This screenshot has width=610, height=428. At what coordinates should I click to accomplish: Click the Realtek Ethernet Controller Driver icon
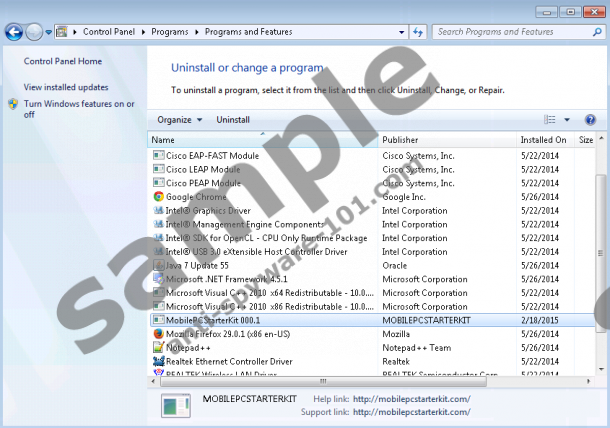(x=158, y=362)
